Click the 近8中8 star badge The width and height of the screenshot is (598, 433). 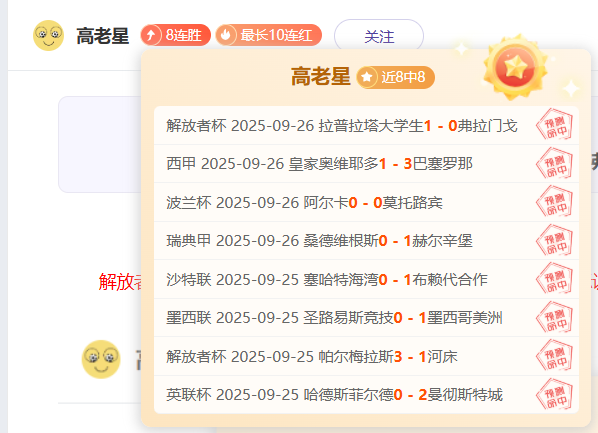pos(395,77)
